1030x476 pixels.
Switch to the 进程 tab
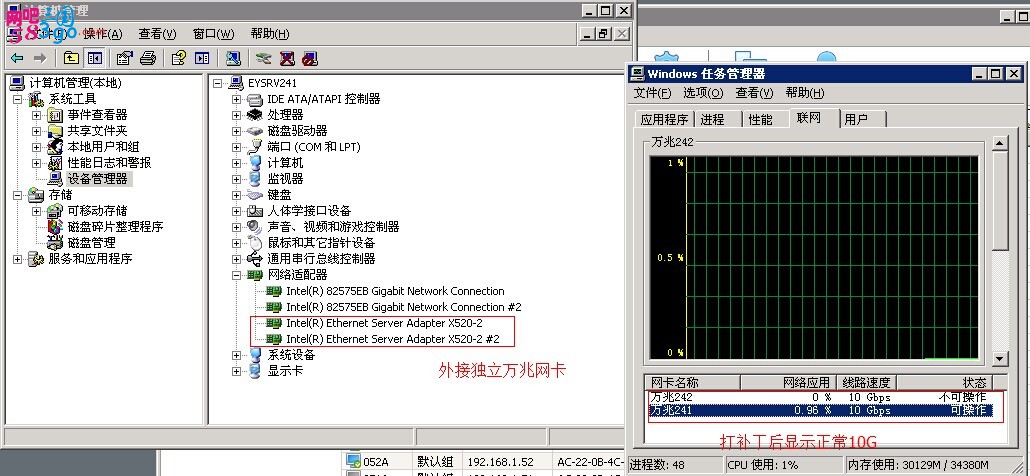(x=718, y=119)
